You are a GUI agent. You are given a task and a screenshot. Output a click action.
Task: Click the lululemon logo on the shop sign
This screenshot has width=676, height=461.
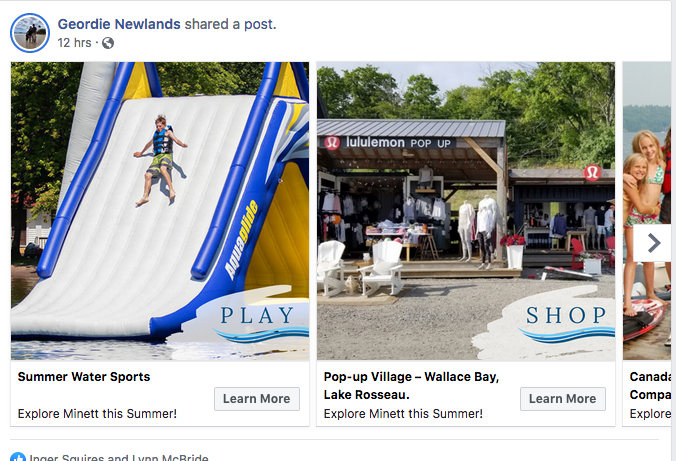[332, 142]
